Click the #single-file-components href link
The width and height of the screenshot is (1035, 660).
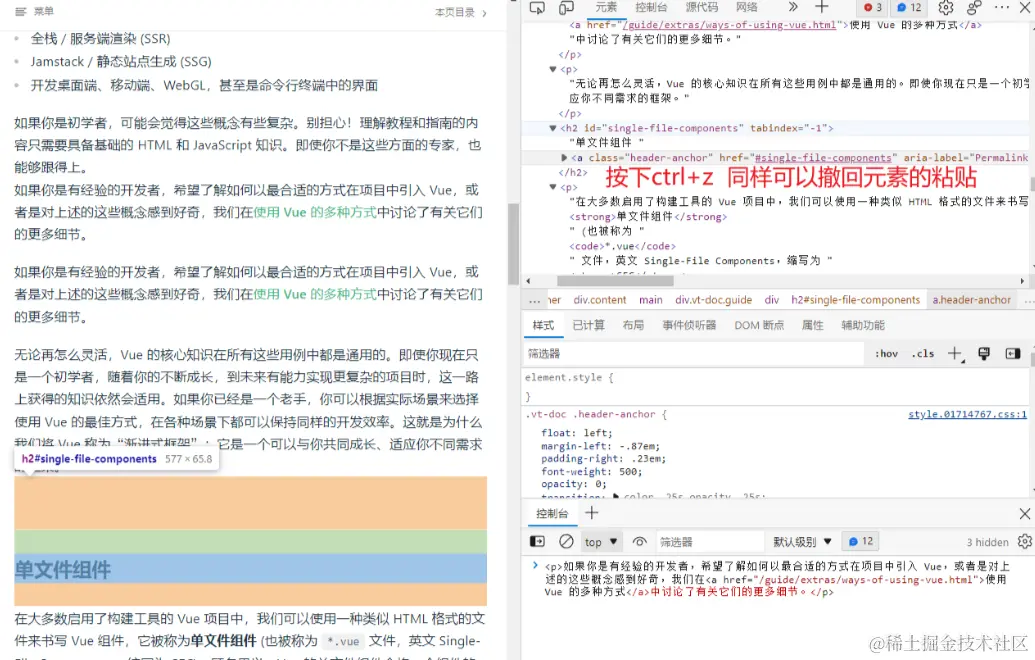click(823, 158)
